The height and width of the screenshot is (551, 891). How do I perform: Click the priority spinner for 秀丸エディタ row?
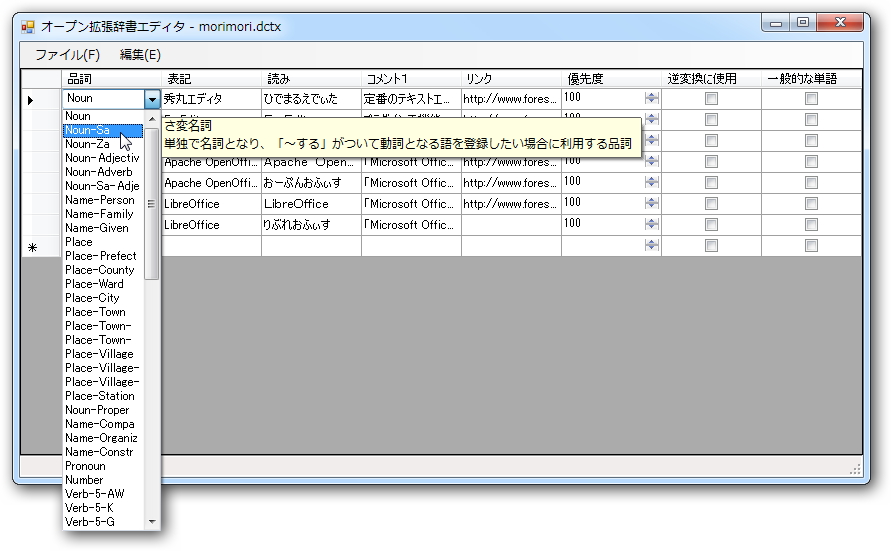652,98
